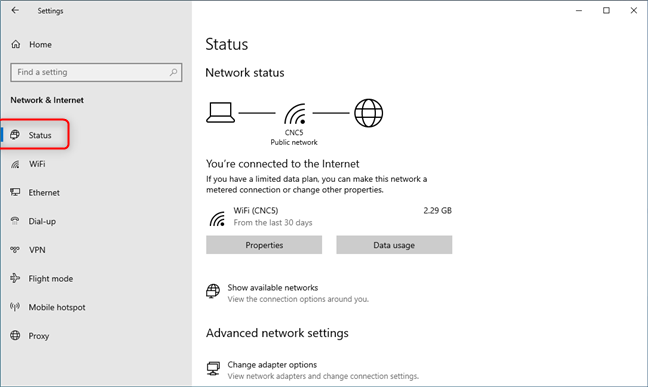Go back with the Settings back arrow
Image resolution: width=648 pixels, height=387 pixels.
coord(15,10)
